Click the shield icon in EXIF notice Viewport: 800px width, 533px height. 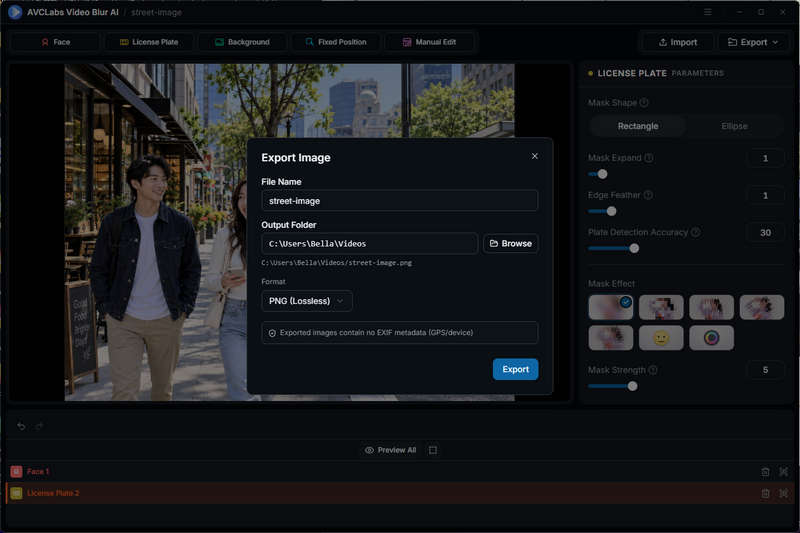[x=272, y=333]
